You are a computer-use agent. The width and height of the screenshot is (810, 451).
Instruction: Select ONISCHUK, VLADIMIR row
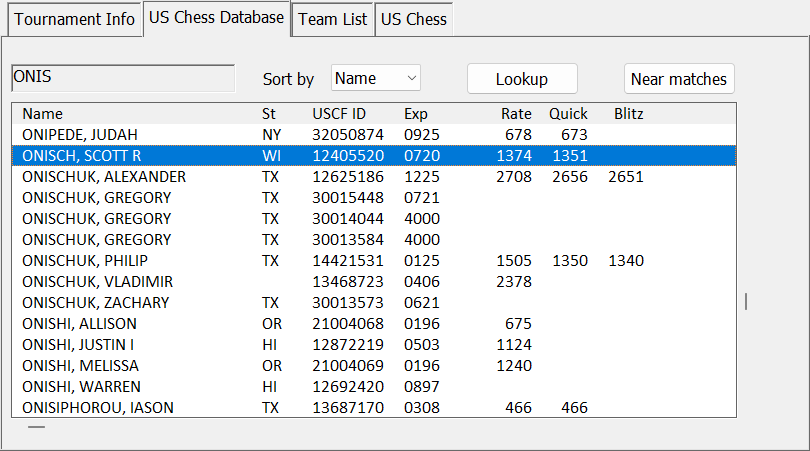tap(97, 282)
